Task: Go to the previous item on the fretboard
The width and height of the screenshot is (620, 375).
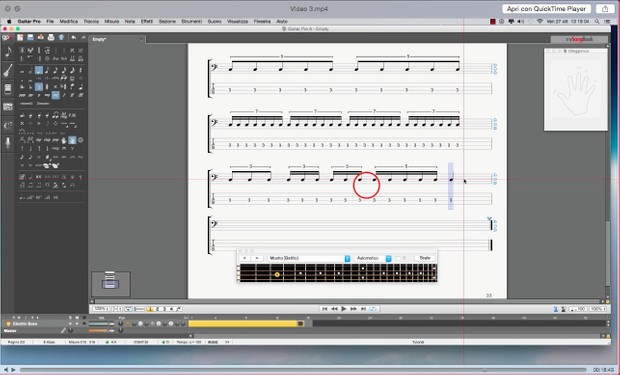Action: pos(245,258)
